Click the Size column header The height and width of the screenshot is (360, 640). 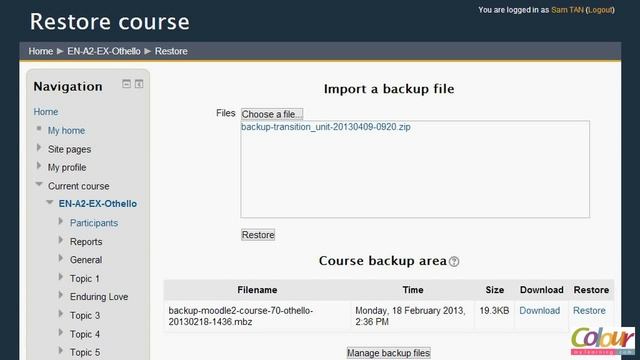click(495, 290)
